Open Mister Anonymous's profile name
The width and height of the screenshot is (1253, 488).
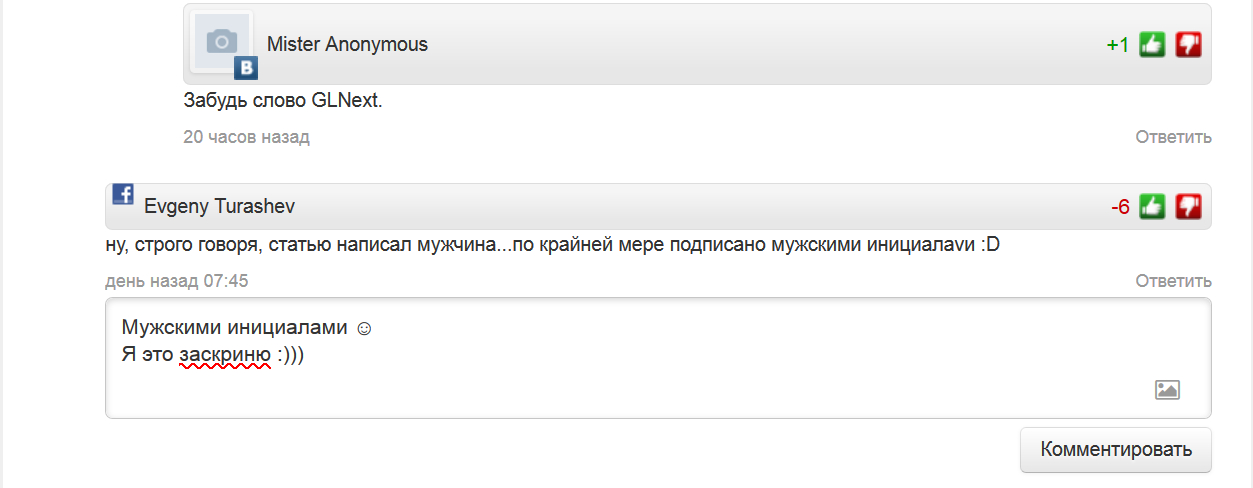[x=347, y=44]
